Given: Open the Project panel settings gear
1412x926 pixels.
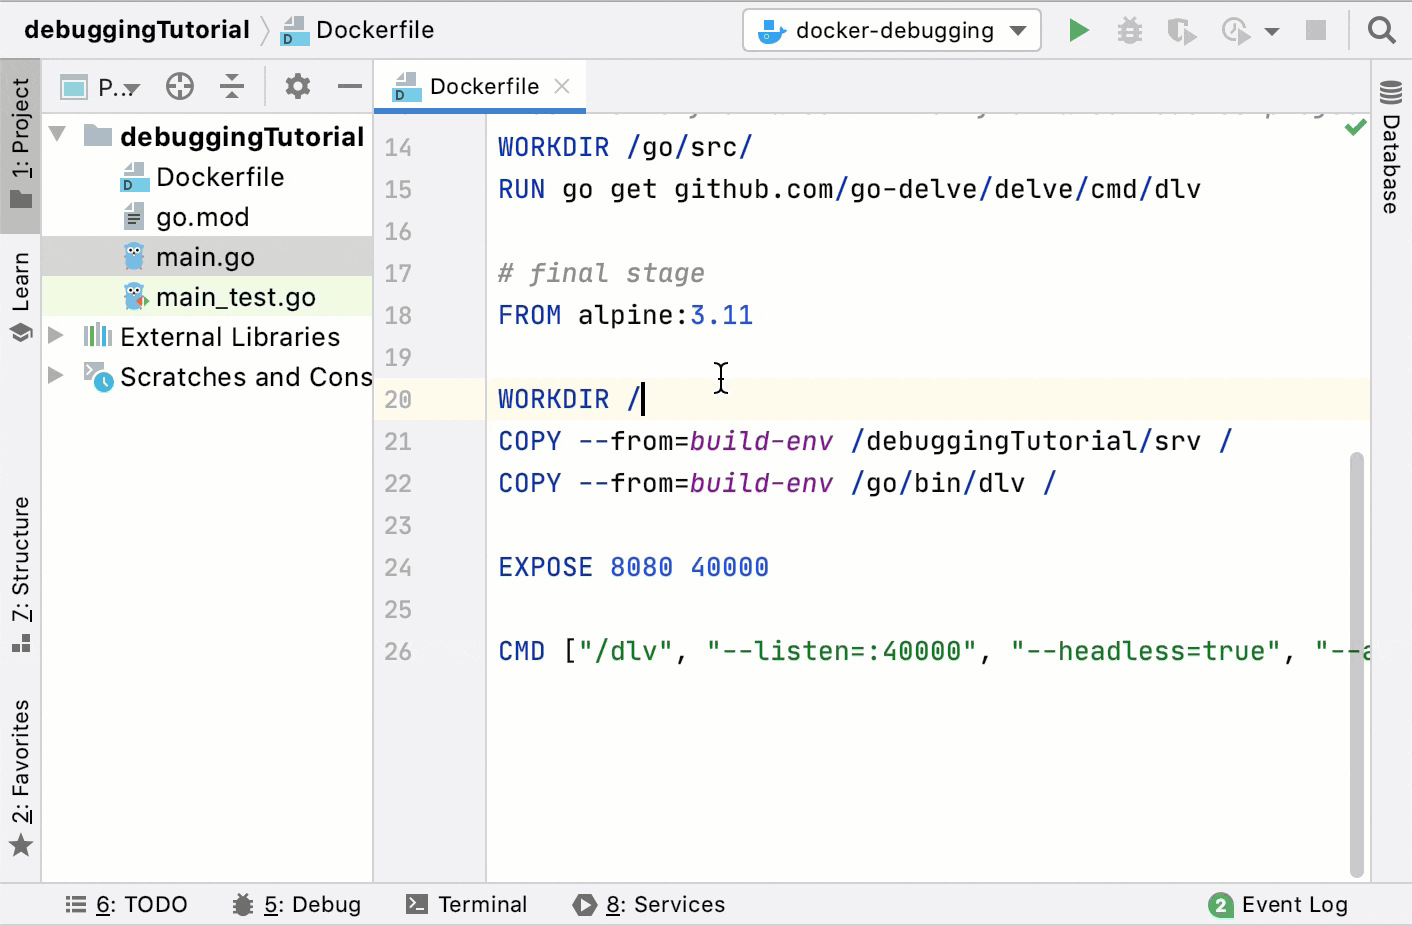Looking at the screenshot, I should point(297,86).
